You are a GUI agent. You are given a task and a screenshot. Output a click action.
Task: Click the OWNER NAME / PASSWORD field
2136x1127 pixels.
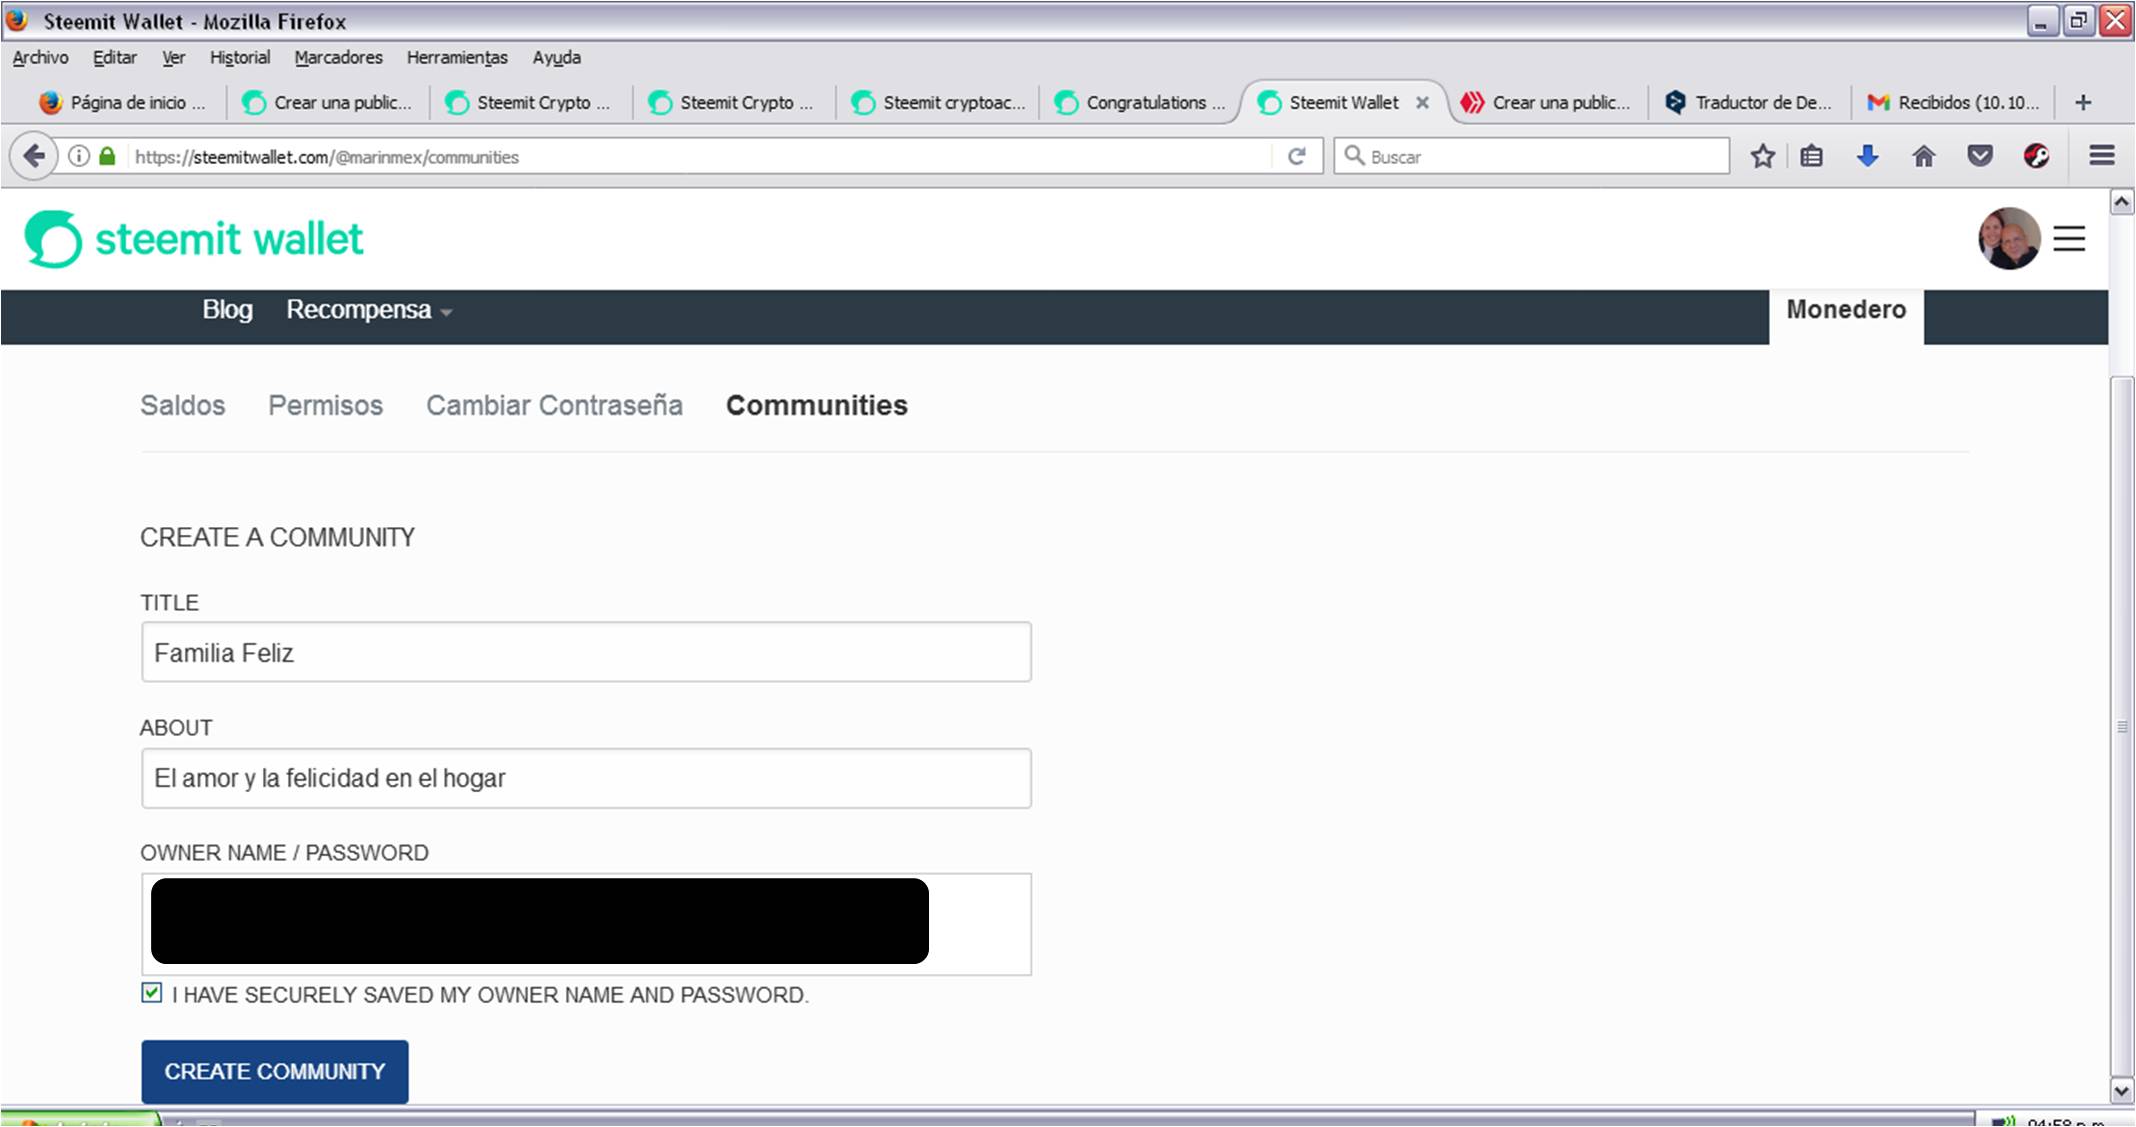click(586, 923)
